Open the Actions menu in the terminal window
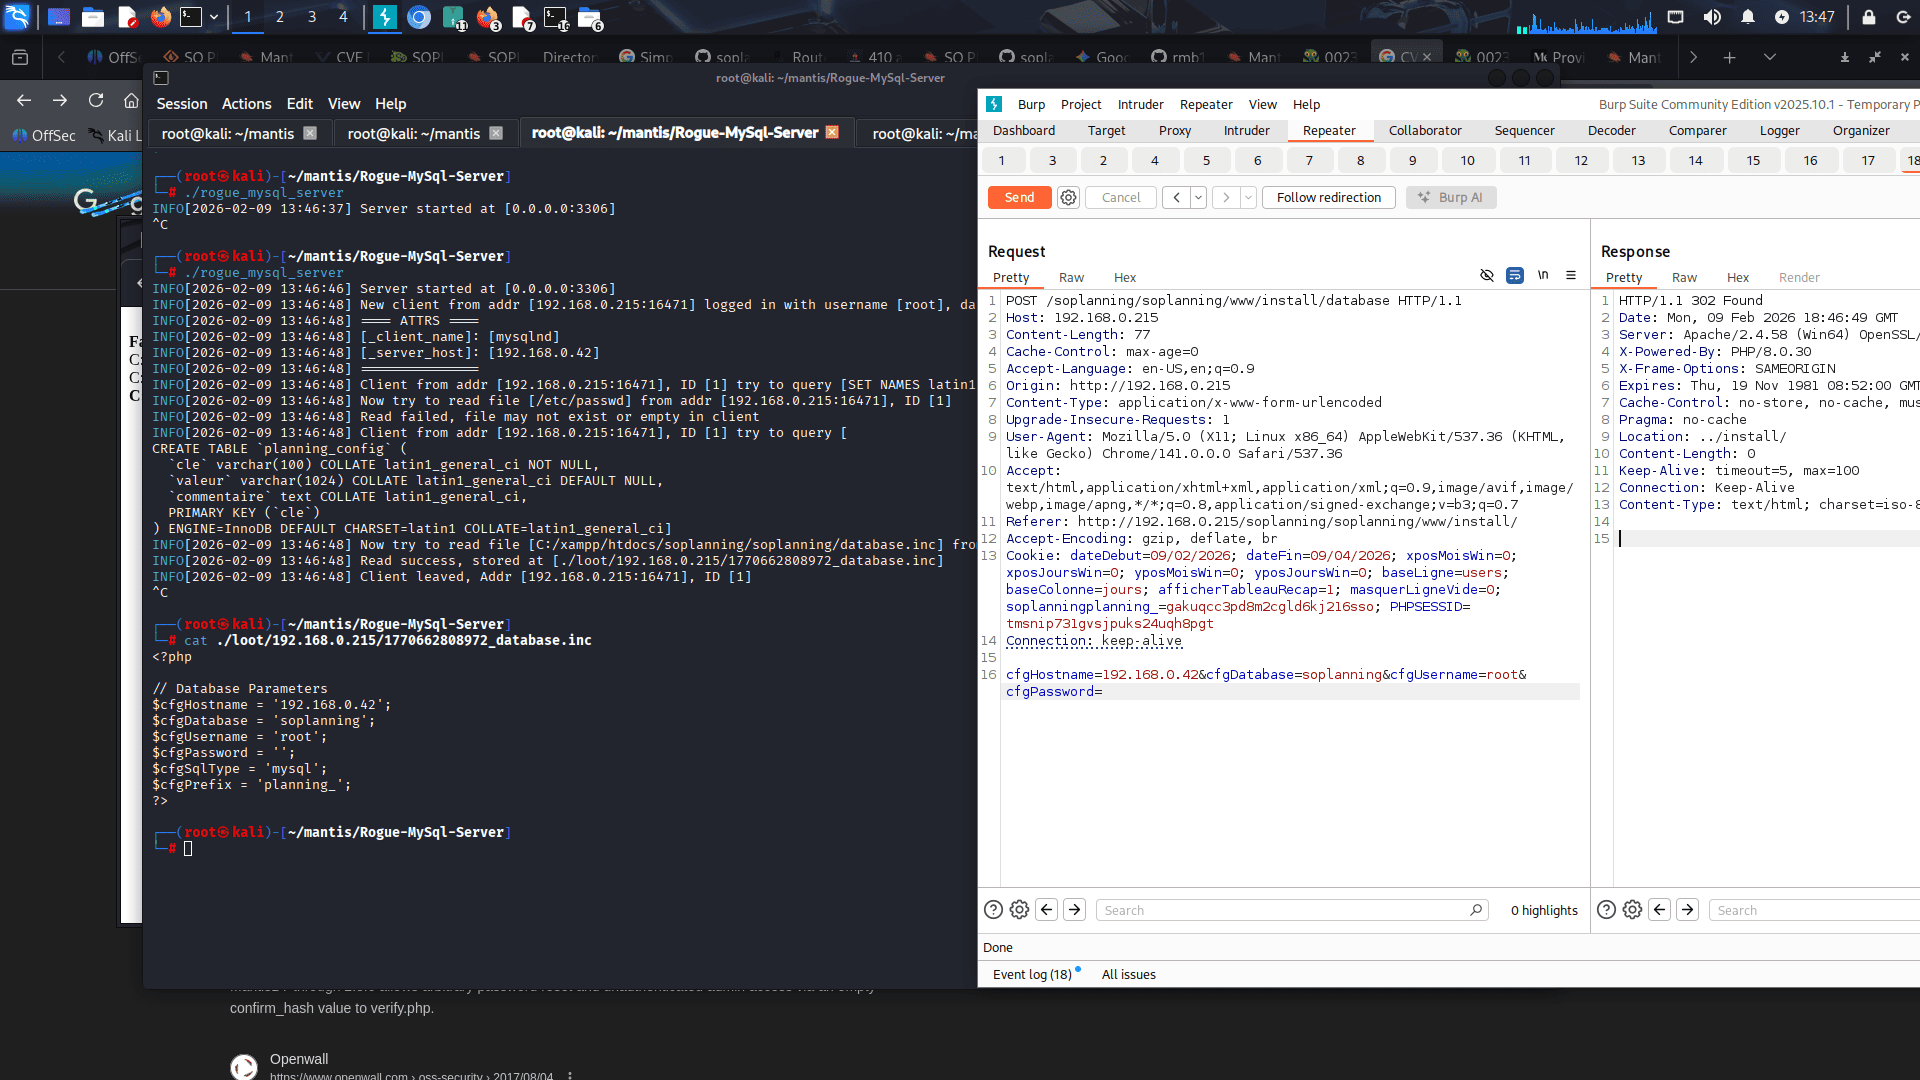This screenshot has height=1080, width=1920. (246, 103)
